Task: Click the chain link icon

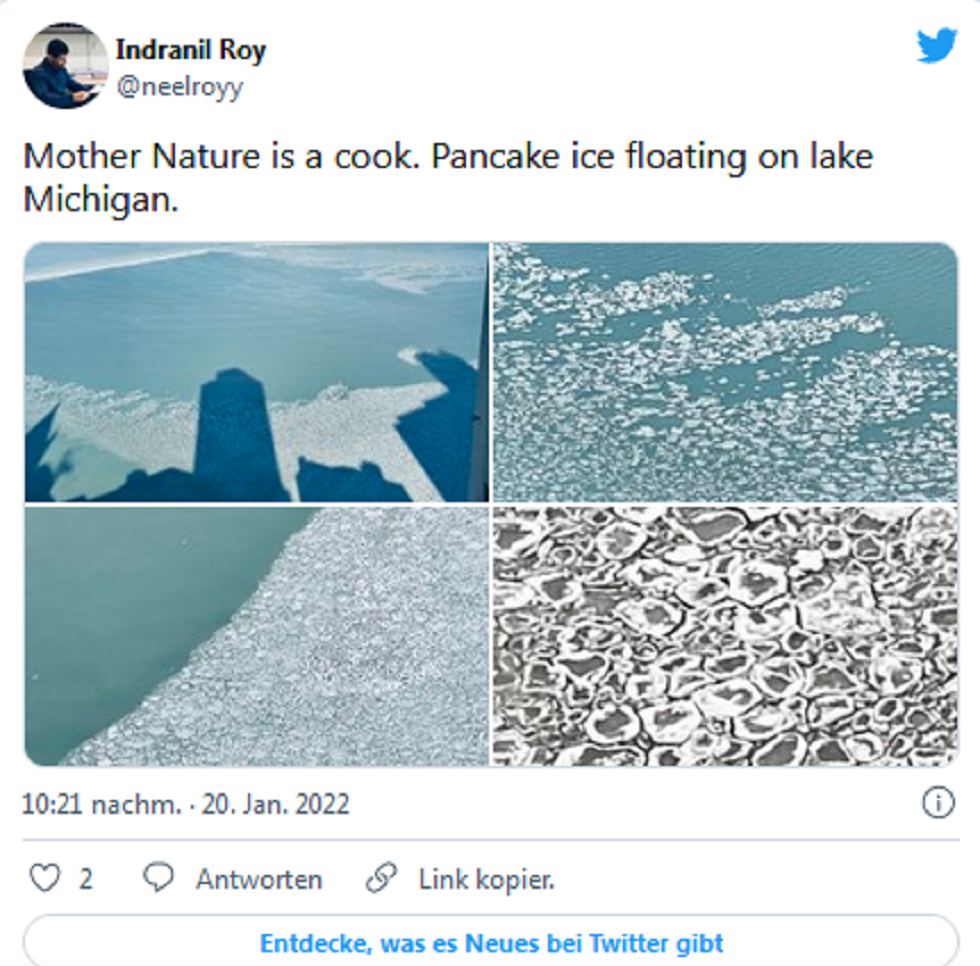Action: pyautogui.click(x=382, y=878)
